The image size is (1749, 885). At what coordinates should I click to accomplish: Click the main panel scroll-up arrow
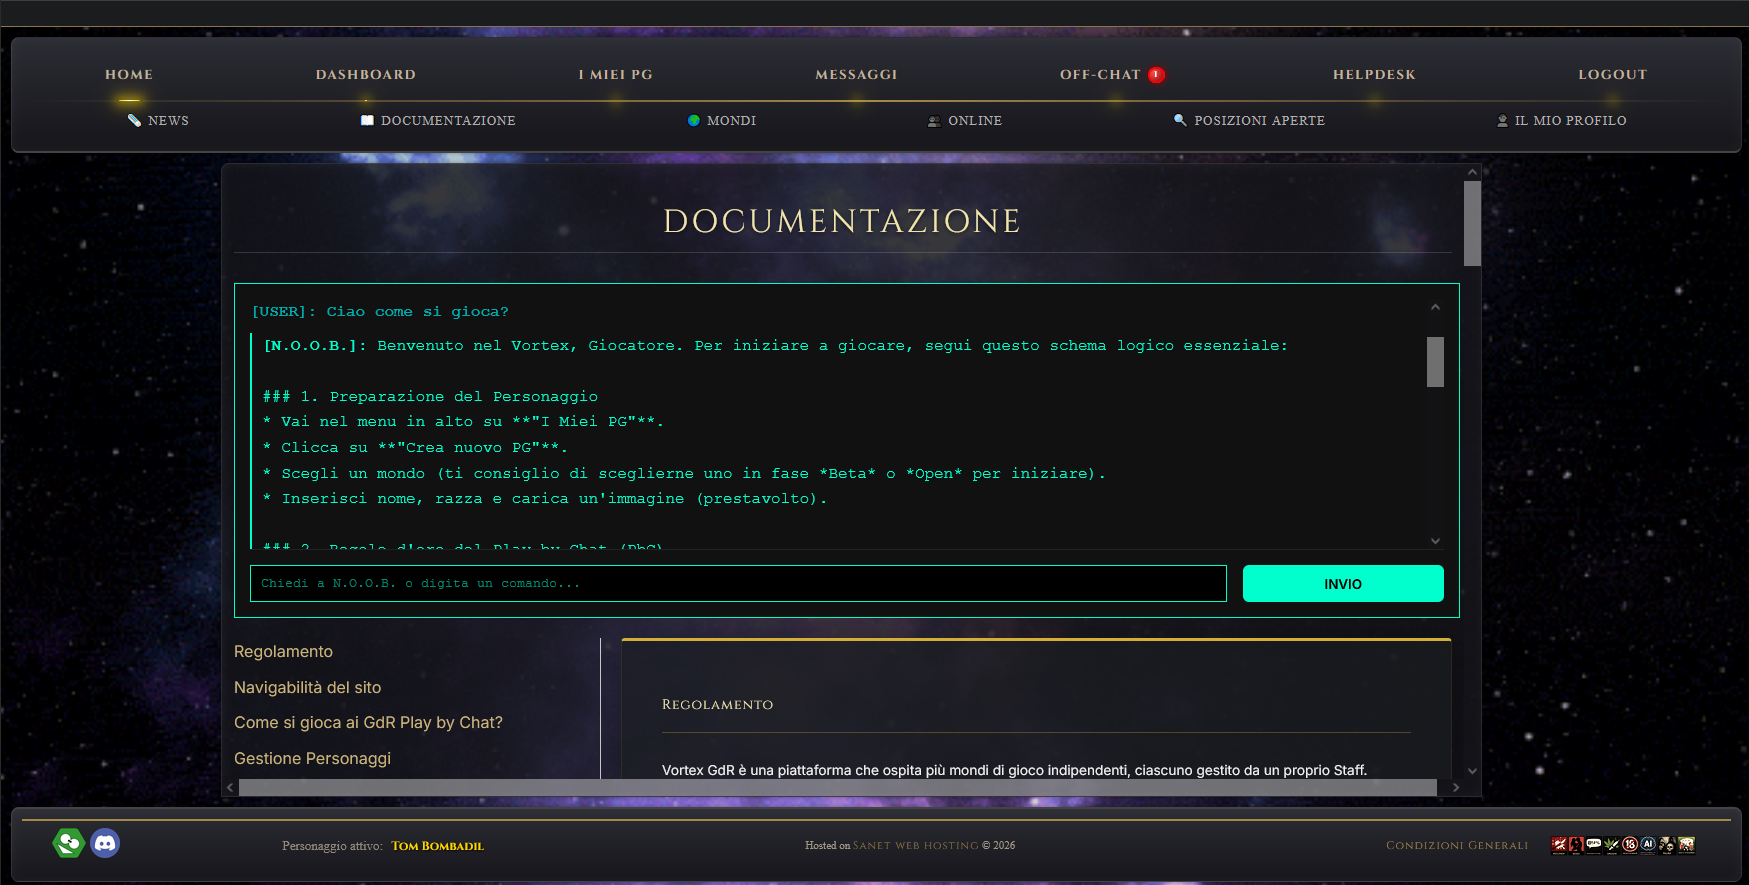point(1472,172)
